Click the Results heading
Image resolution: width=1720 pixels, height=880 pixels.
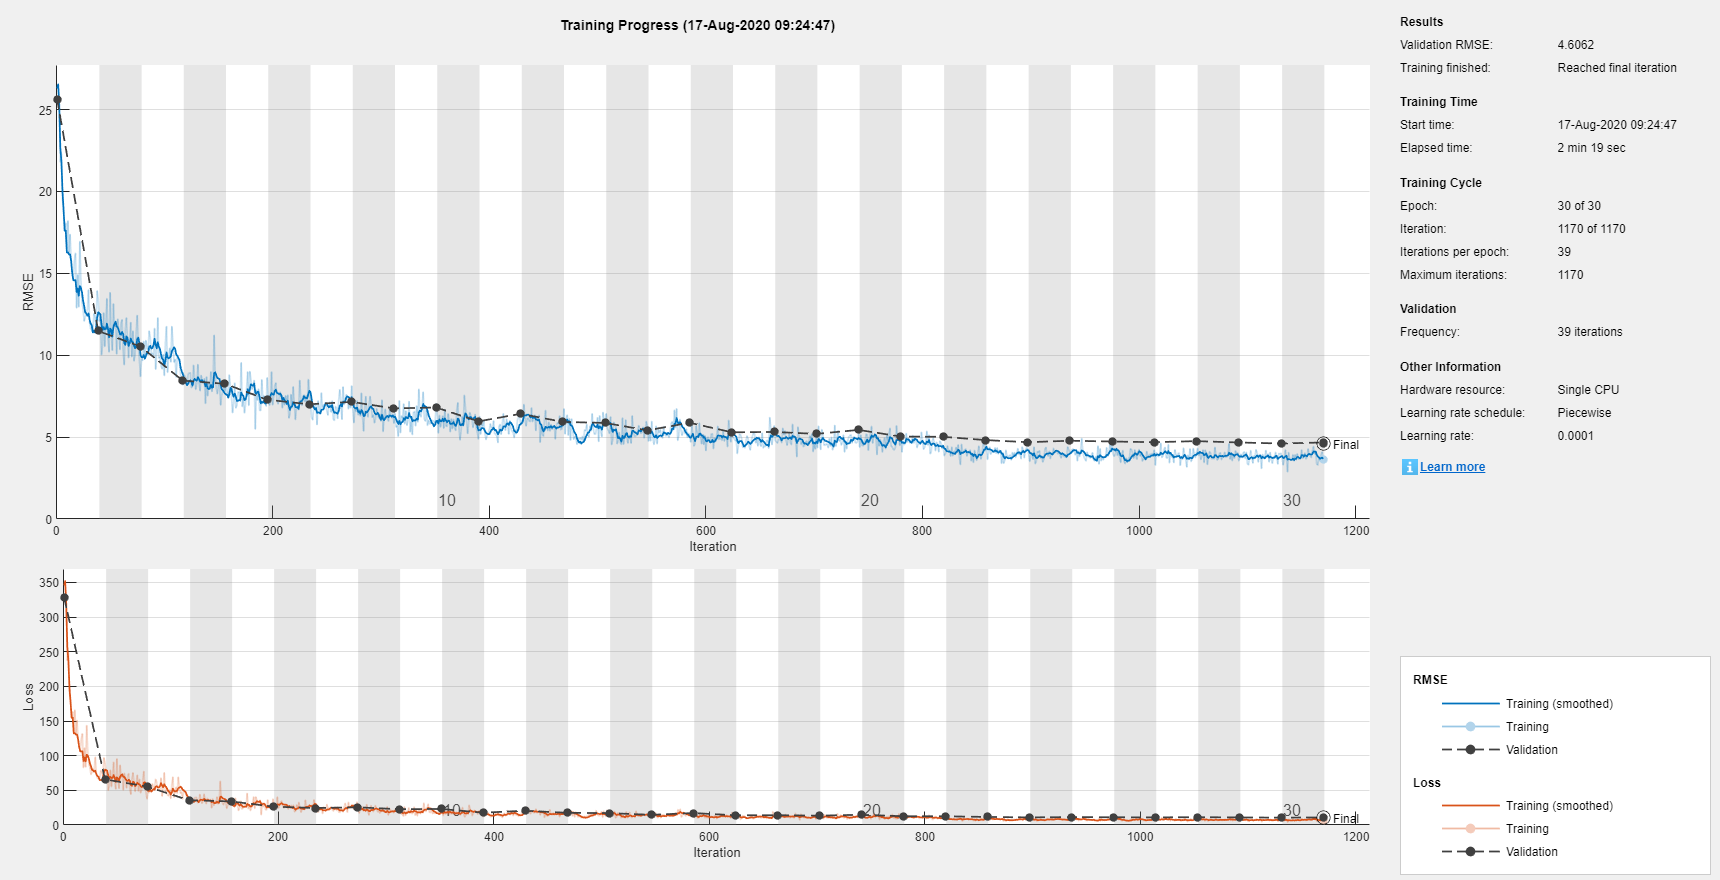1421,22
